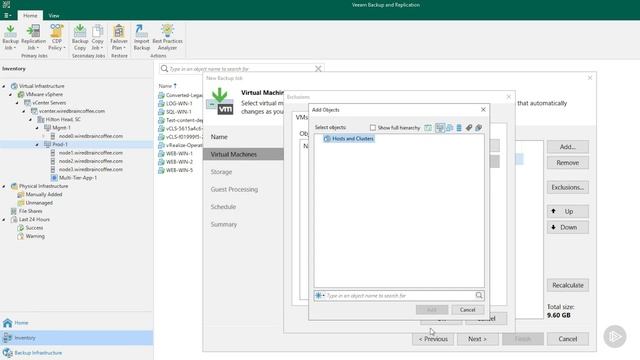Collapse the Mgmt-1 cluster node
The image size is (640, 360).
coord(37,128)
